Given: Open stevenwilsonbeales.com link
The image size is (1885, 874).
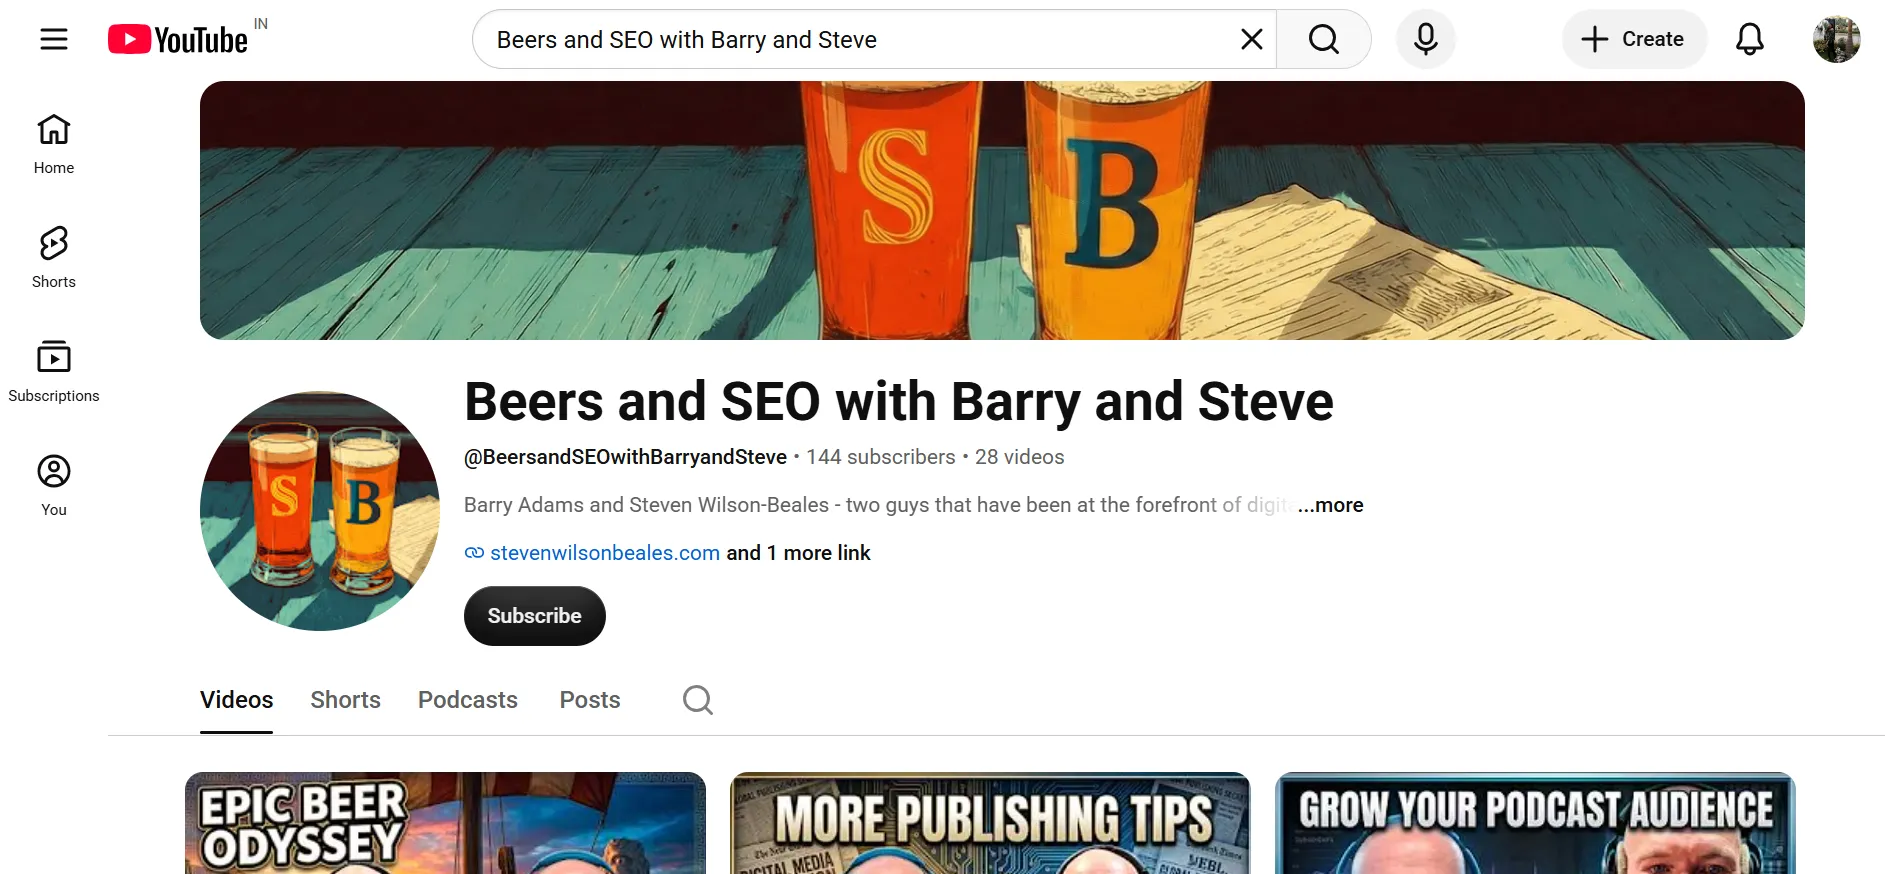Looking at the screenshot, I should (605, 553).
